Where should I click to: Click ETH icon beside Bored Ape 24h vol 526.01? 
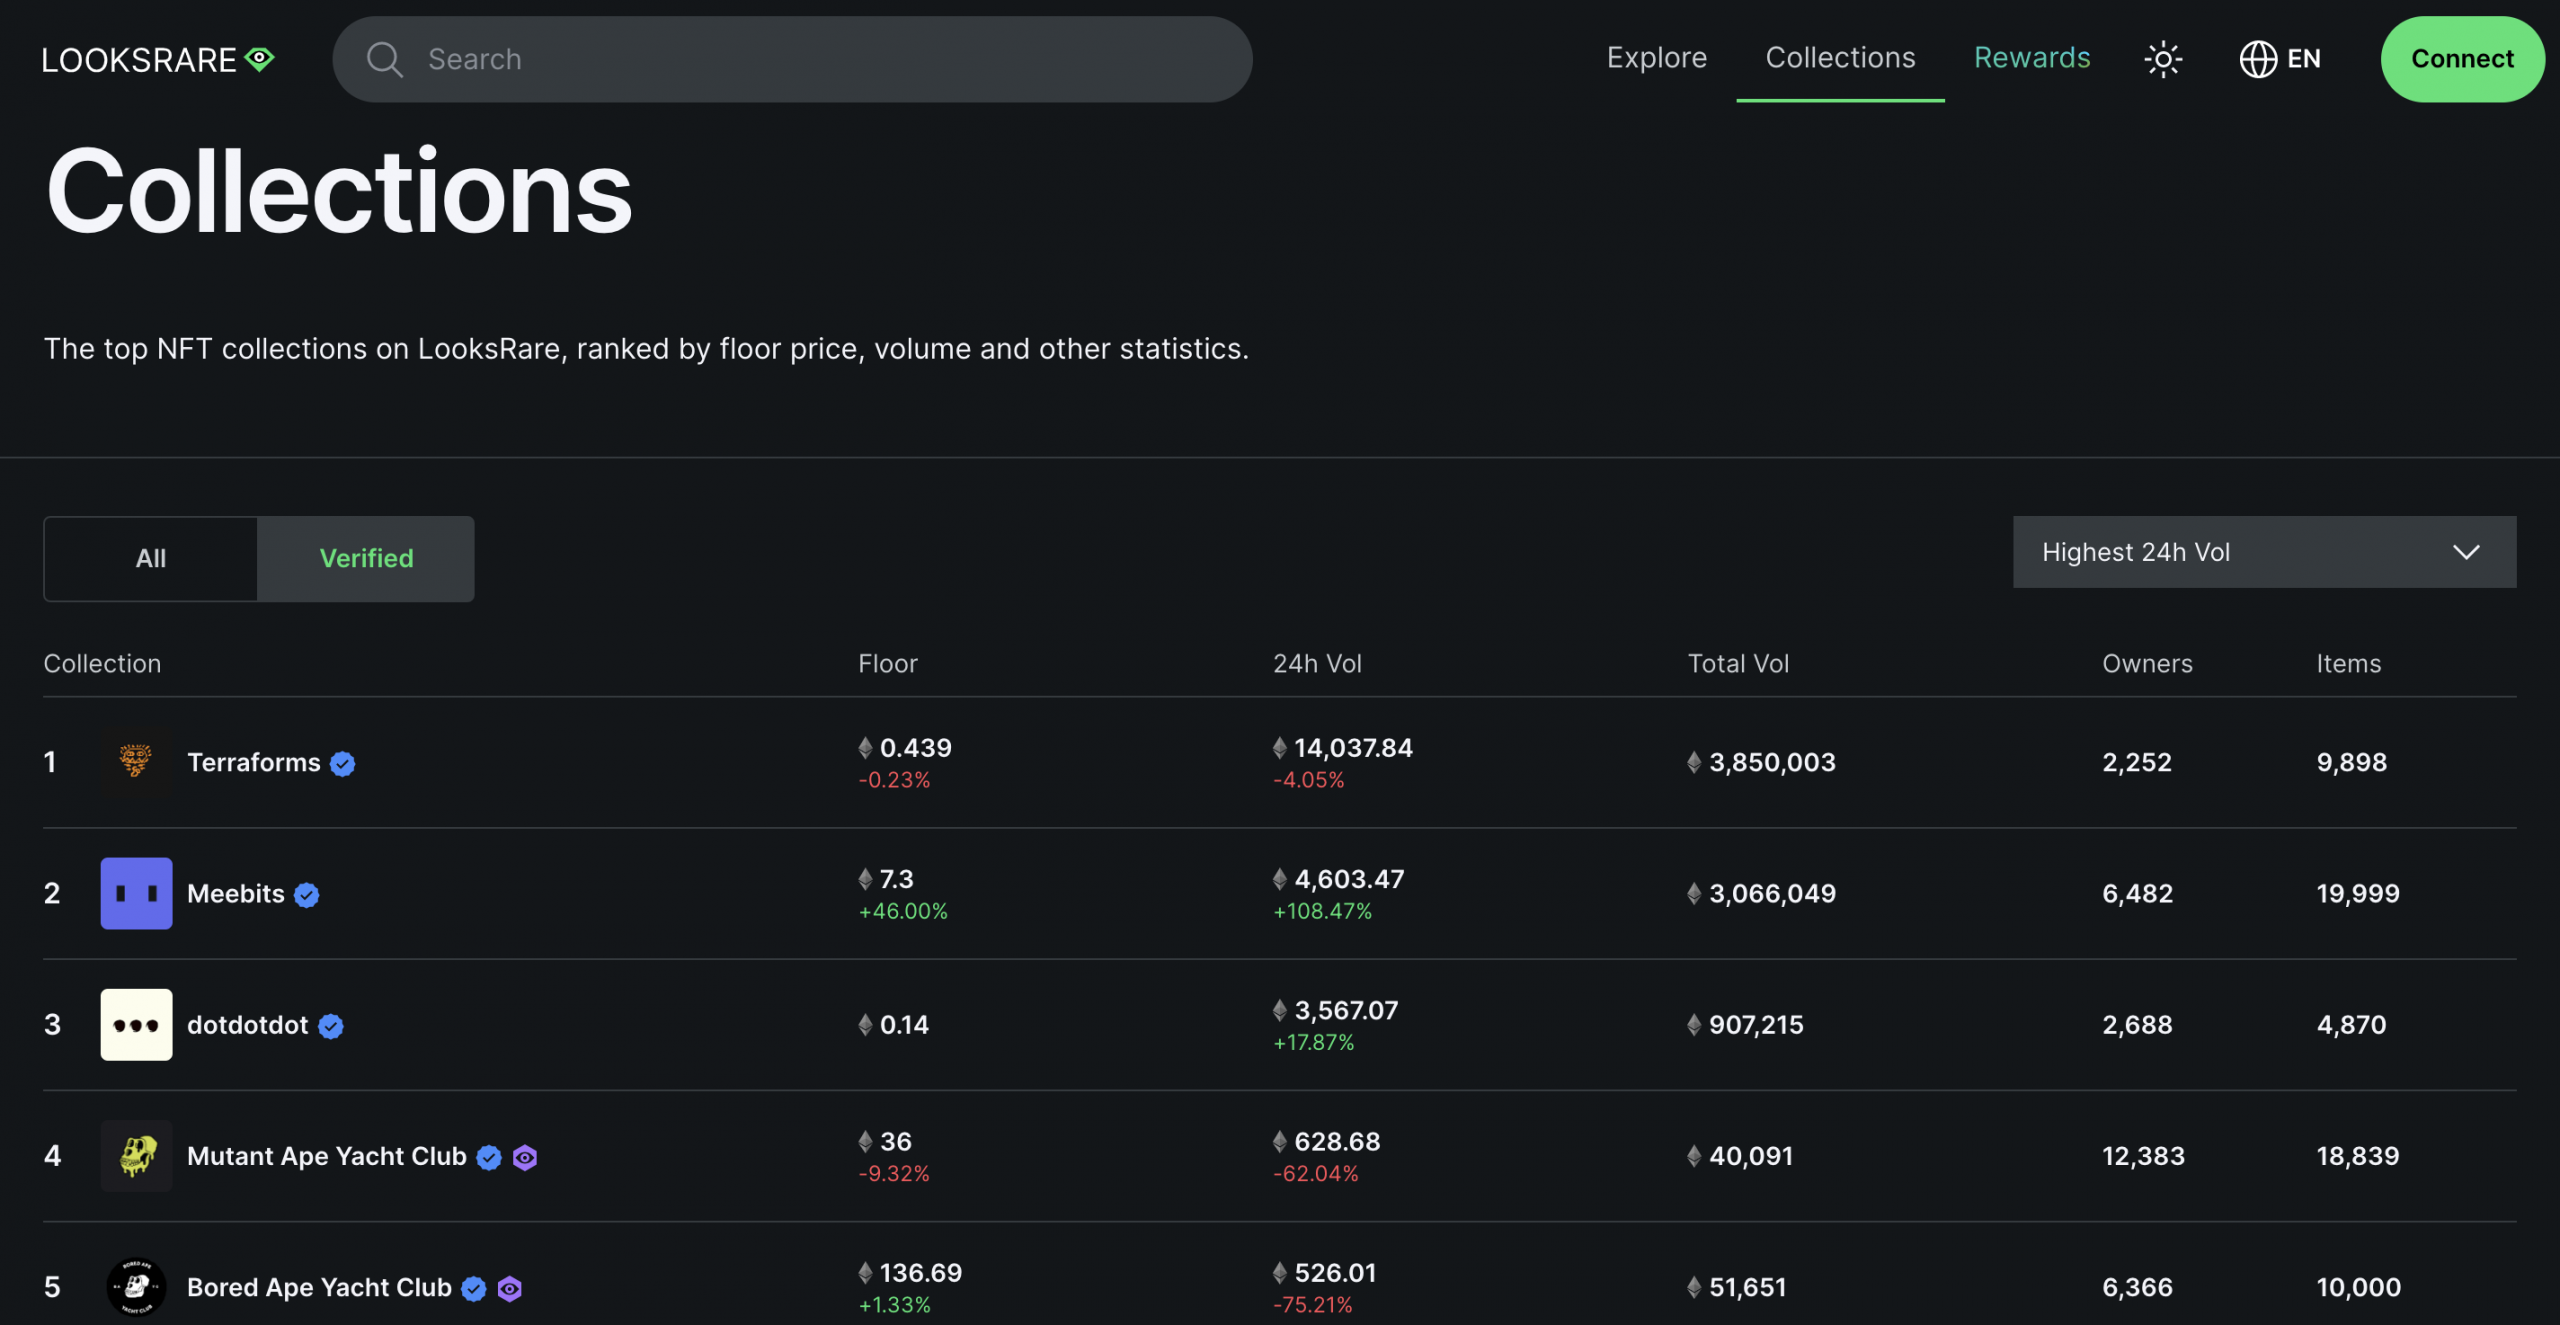(1280, 1272)
